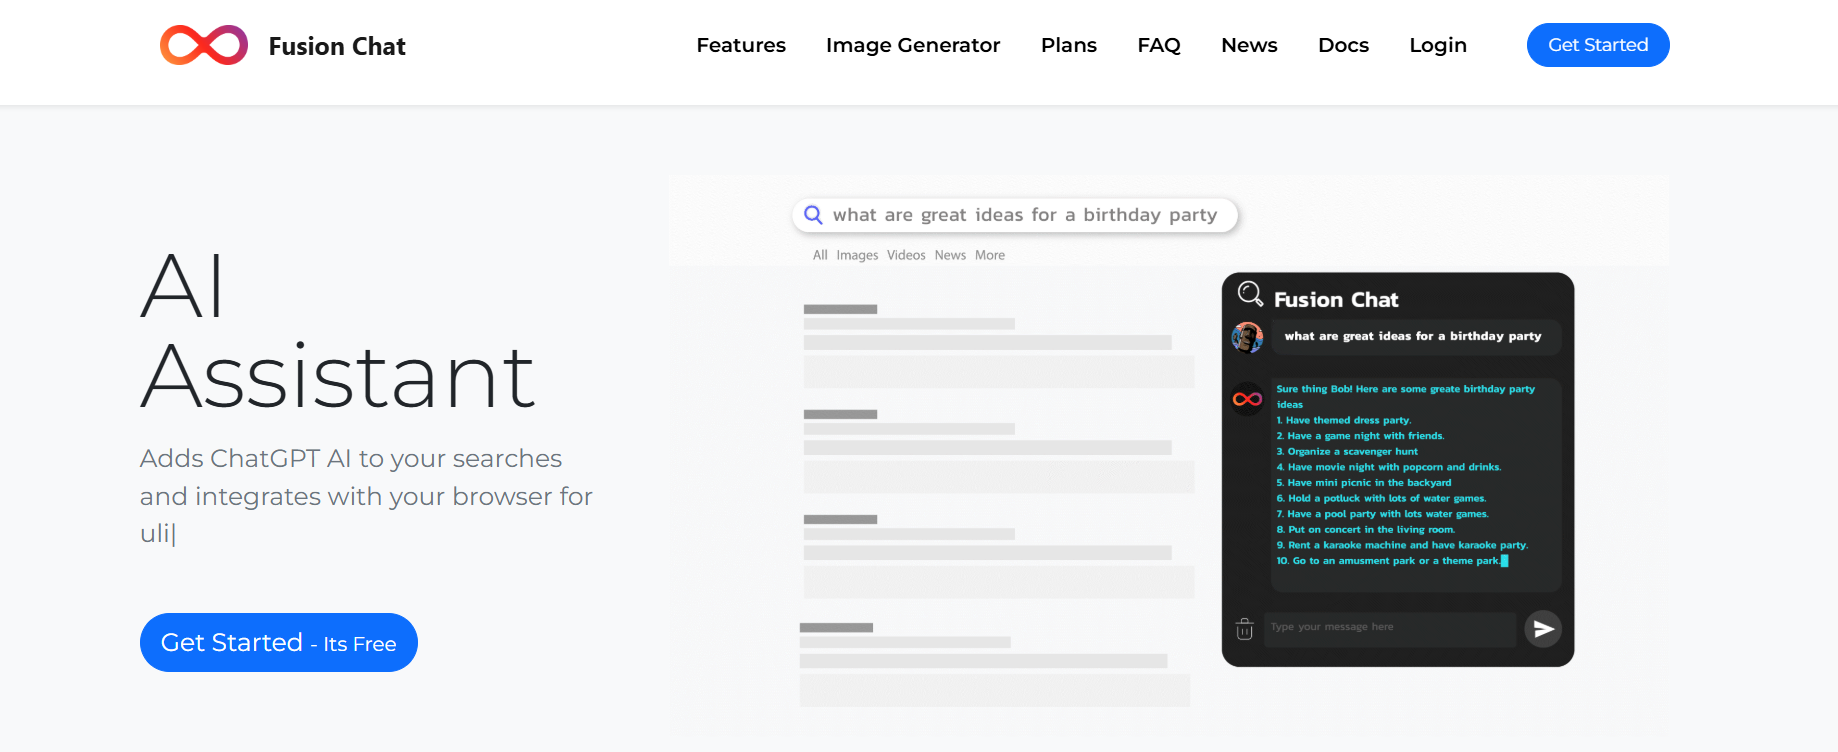Open the Features menu item
Viewport: 1838px width, 752px height.
point(741,45)
